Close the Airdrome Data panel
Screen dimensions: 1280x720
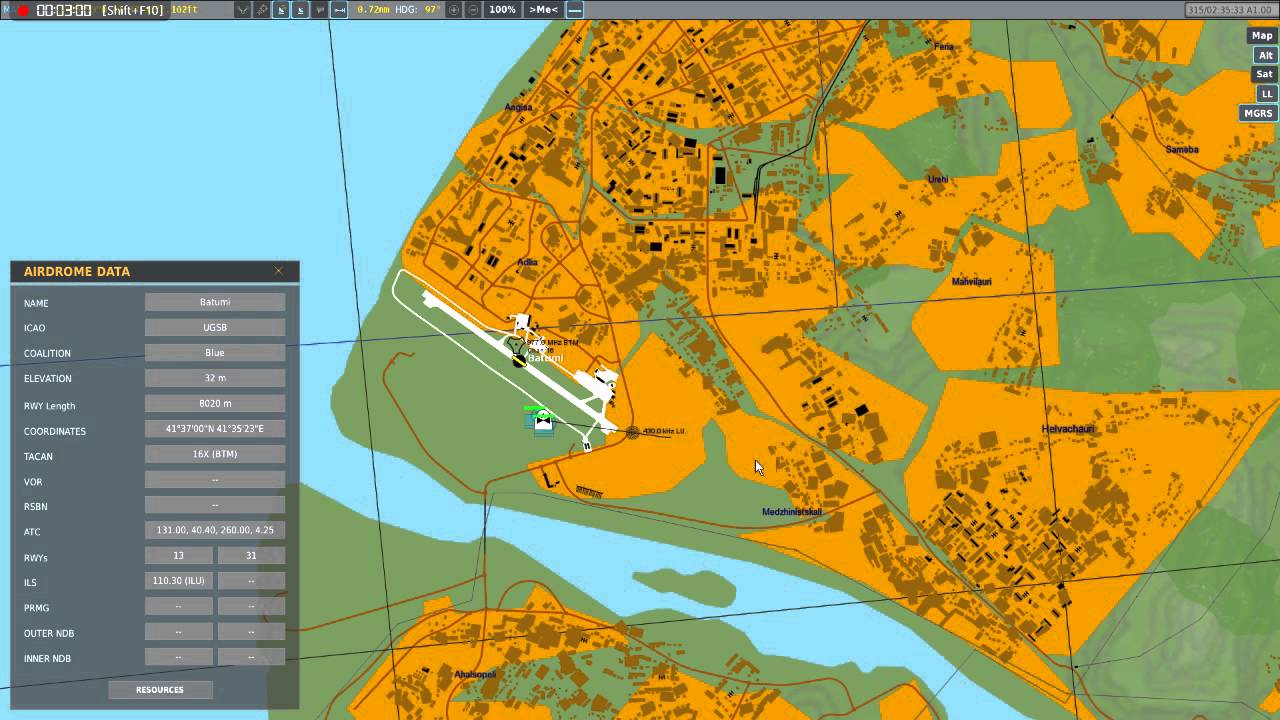[x=279, y=271]
